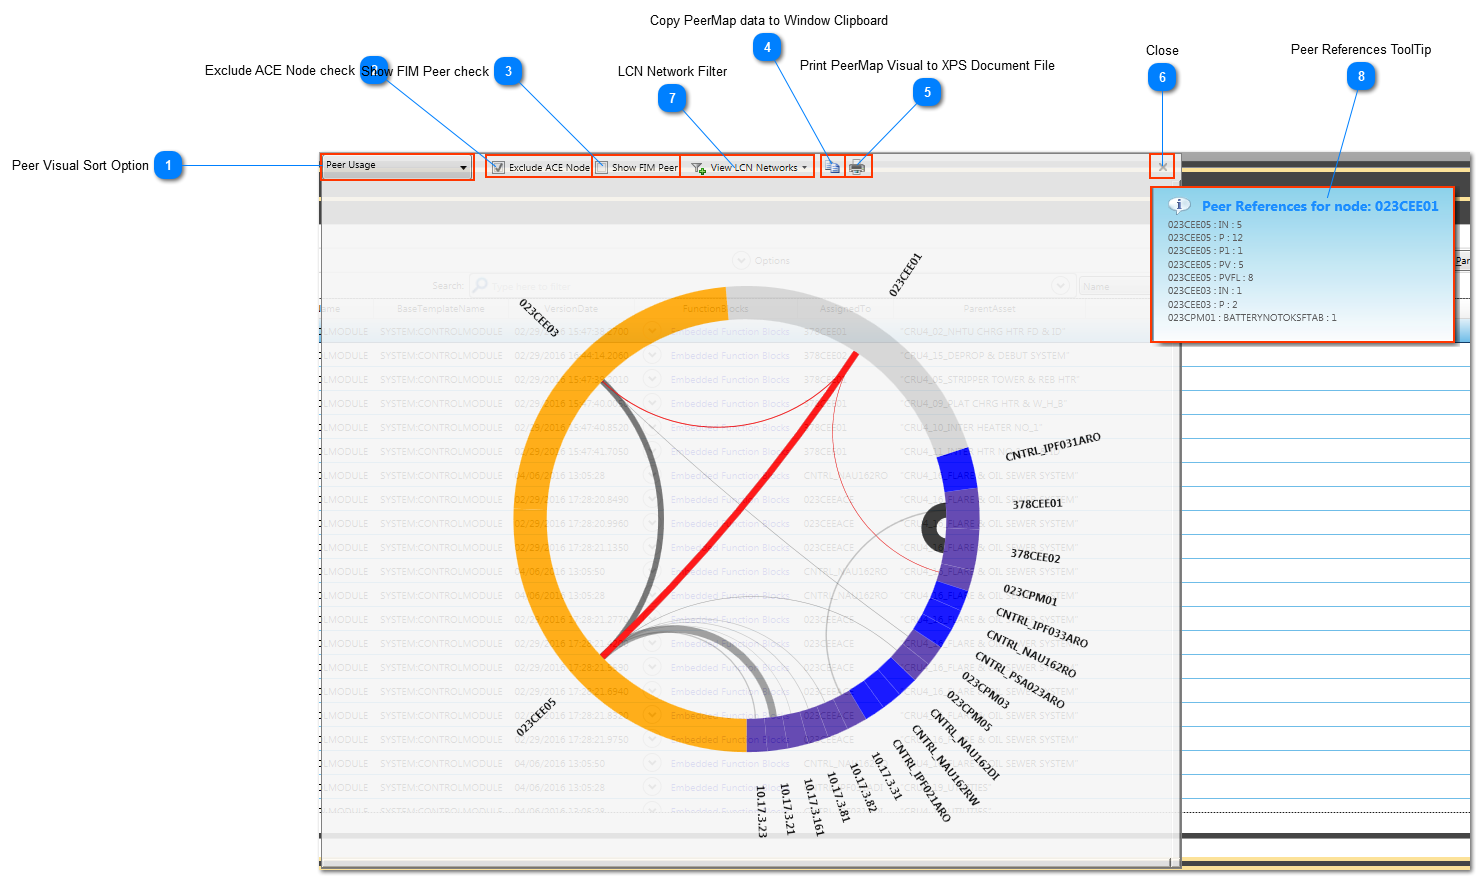Select the 10.17.3.161 node label
The height and width of the screenshot is (879, 1479).
813,807
